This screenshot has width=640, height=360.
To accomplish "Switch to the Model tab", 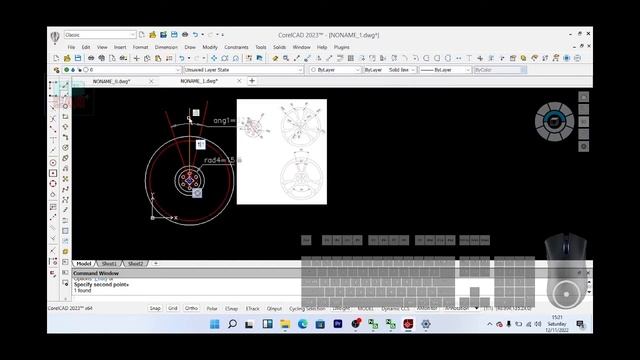I will click(x=84, y=264).
